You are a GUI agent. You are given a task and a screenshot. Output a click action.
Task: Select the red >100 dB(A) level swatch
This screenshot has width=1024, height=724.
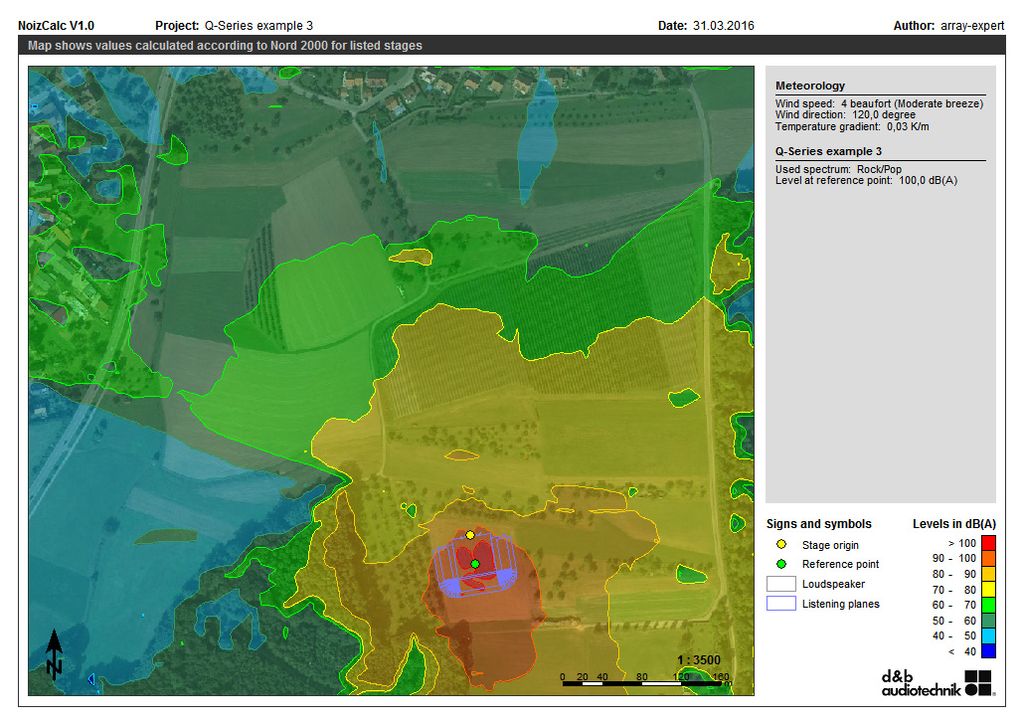987,543
